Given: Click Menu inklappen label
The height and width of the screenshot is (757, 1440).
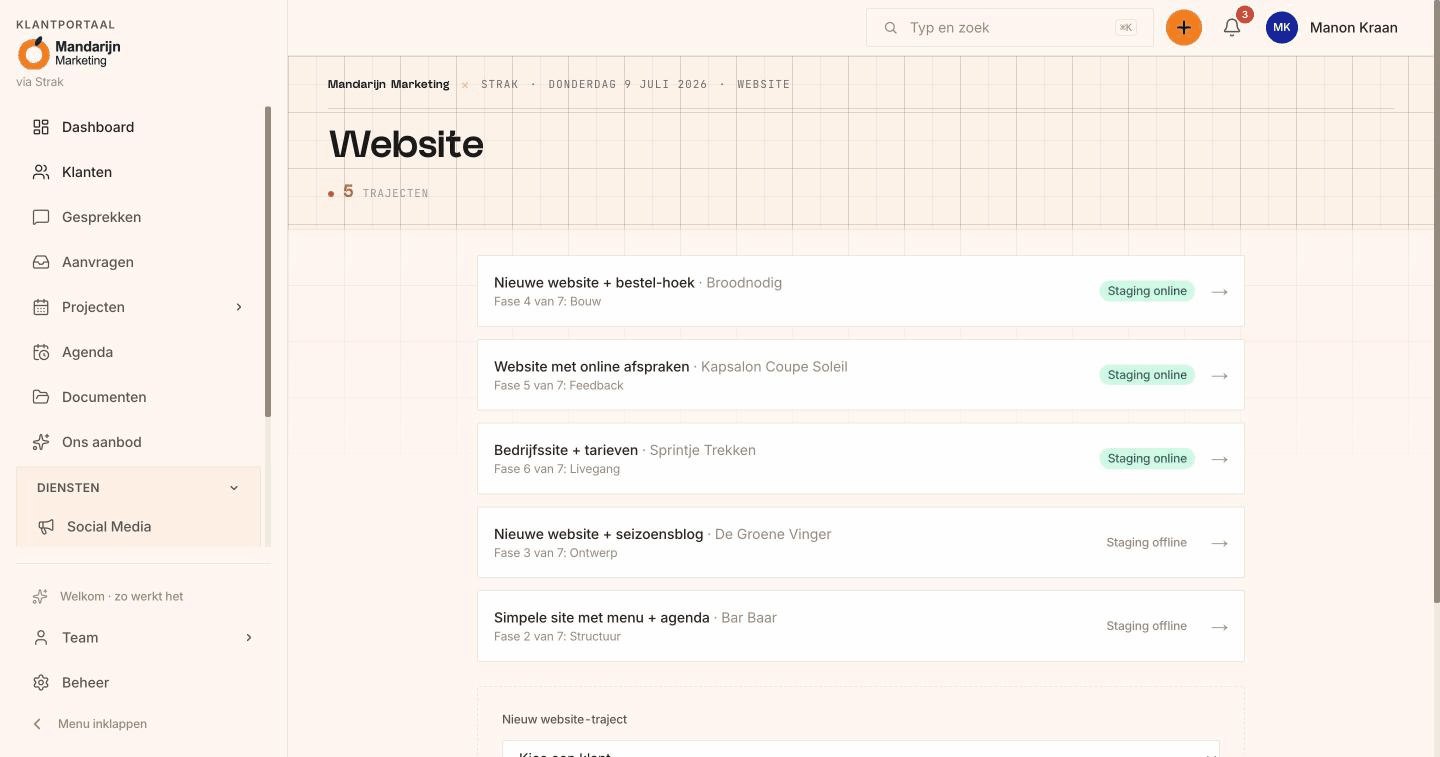Looking at the screenshot, I should tap(102, 724).
